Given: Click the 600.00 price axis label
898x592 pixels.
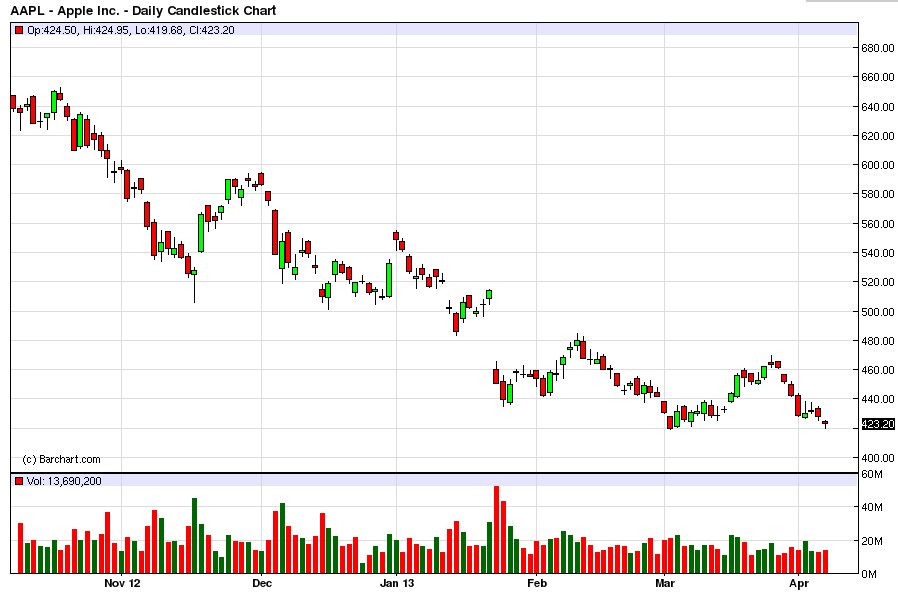Looking at the screenshot, I should tap(877, 165).
